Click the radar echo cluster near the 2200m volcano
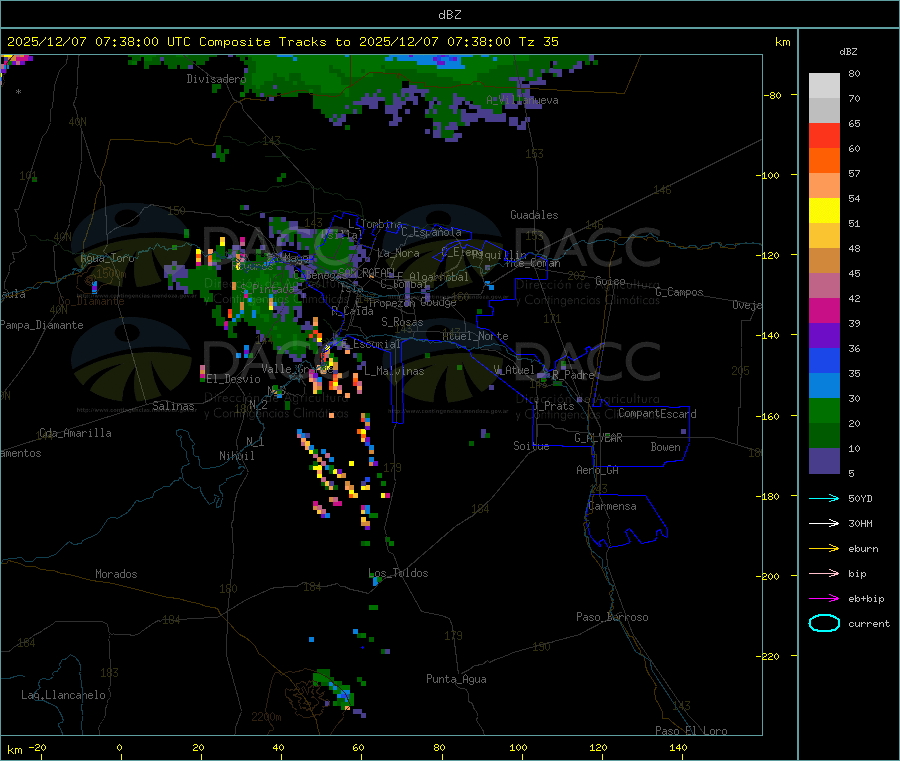 (x=336, y=689)
